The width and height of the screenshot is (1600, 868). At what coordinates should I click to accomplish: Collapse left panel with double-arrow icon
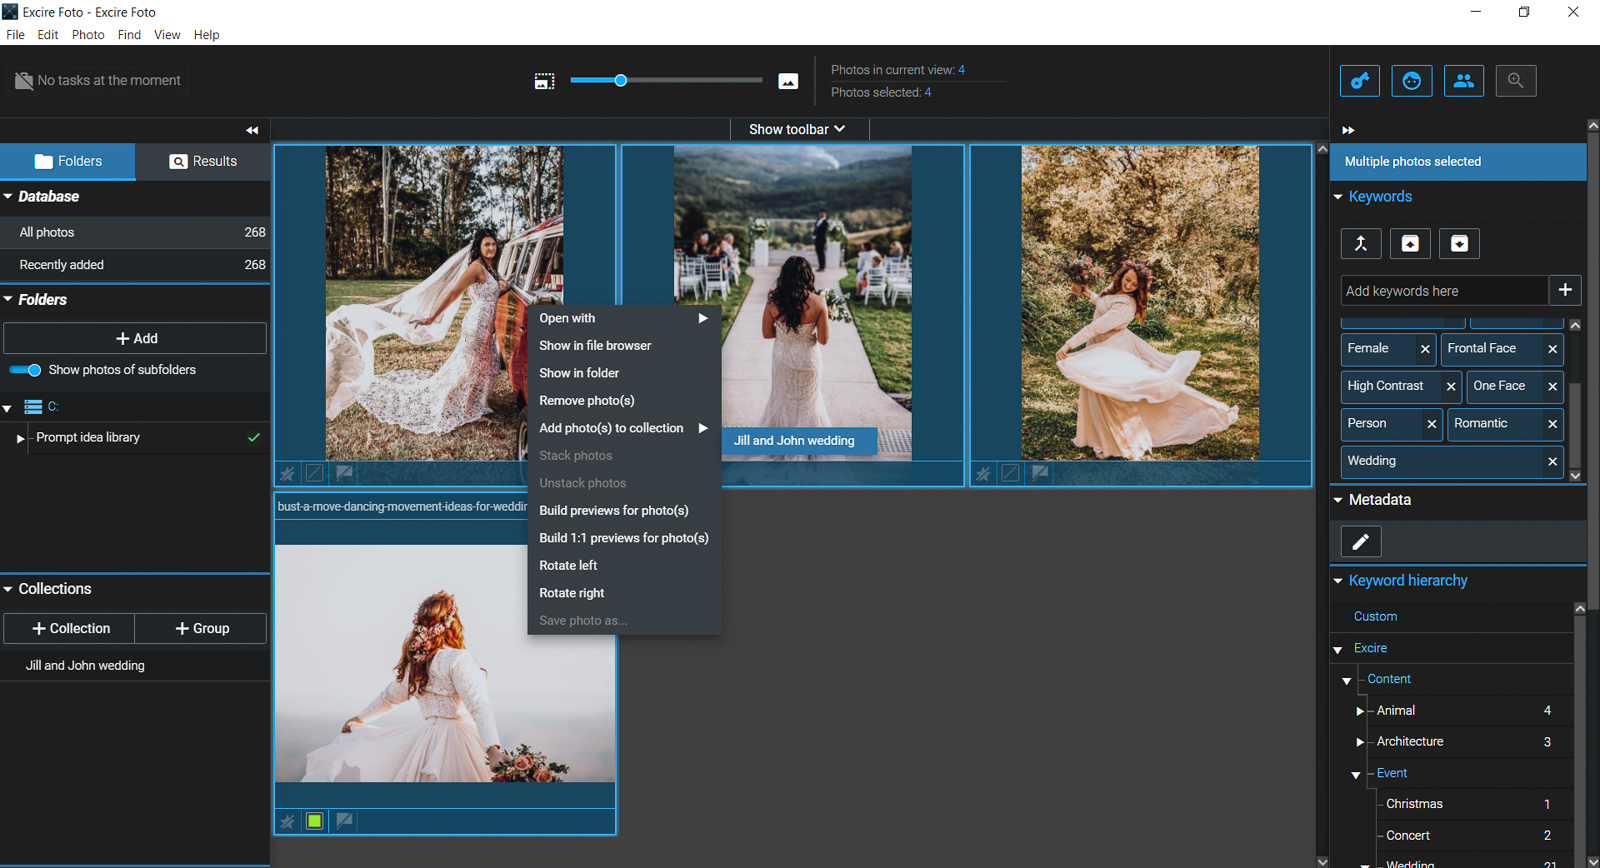coord(252,130)
